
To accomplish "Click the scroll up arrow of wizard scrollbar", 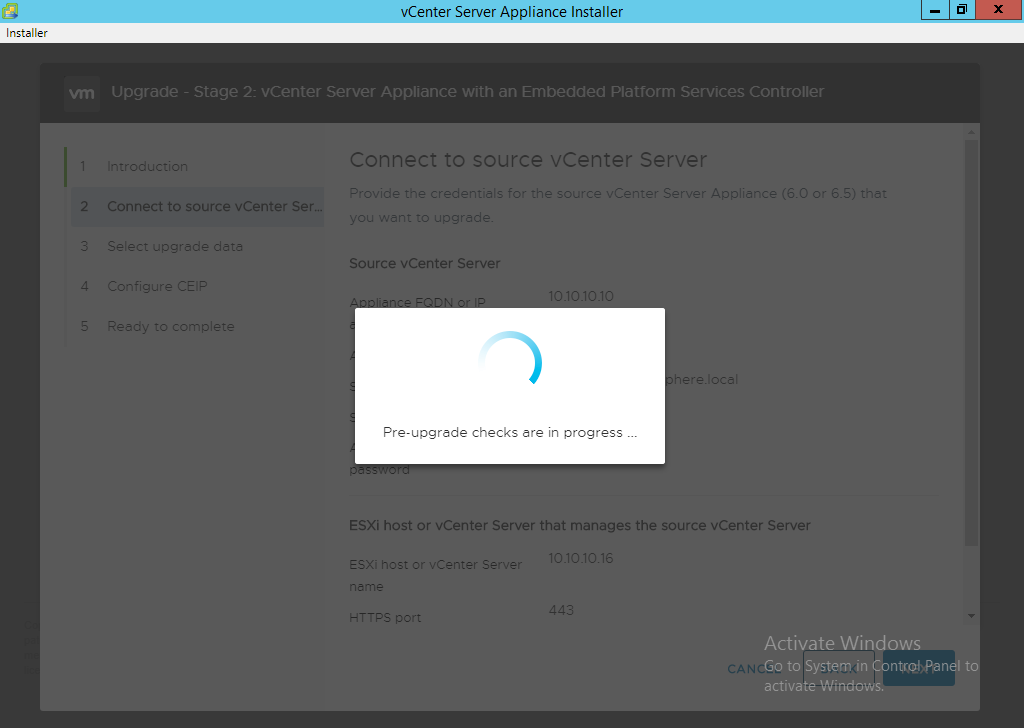I will click(x=971, y=133).
